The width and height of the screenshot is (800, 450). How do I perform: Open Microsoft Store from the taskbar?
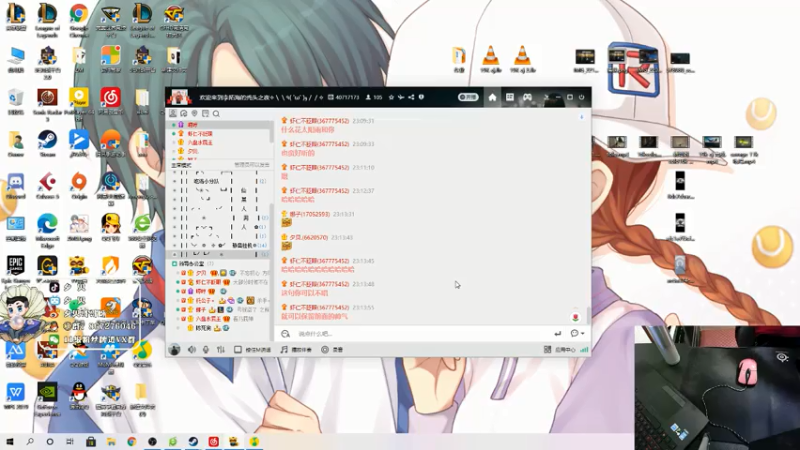[91, 441]
